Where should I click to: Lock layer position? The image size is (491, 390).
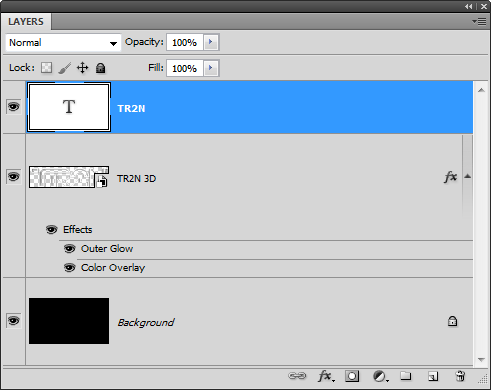[82, 68]
